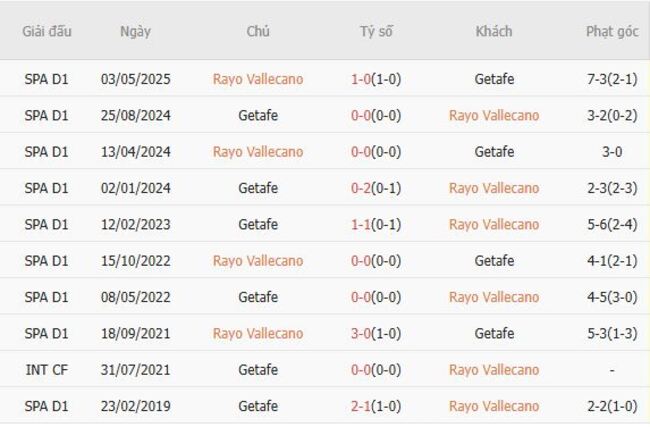Select the date 15/10/2022
The height and width of the screenshot is (427, 650).
pos(135,261)
